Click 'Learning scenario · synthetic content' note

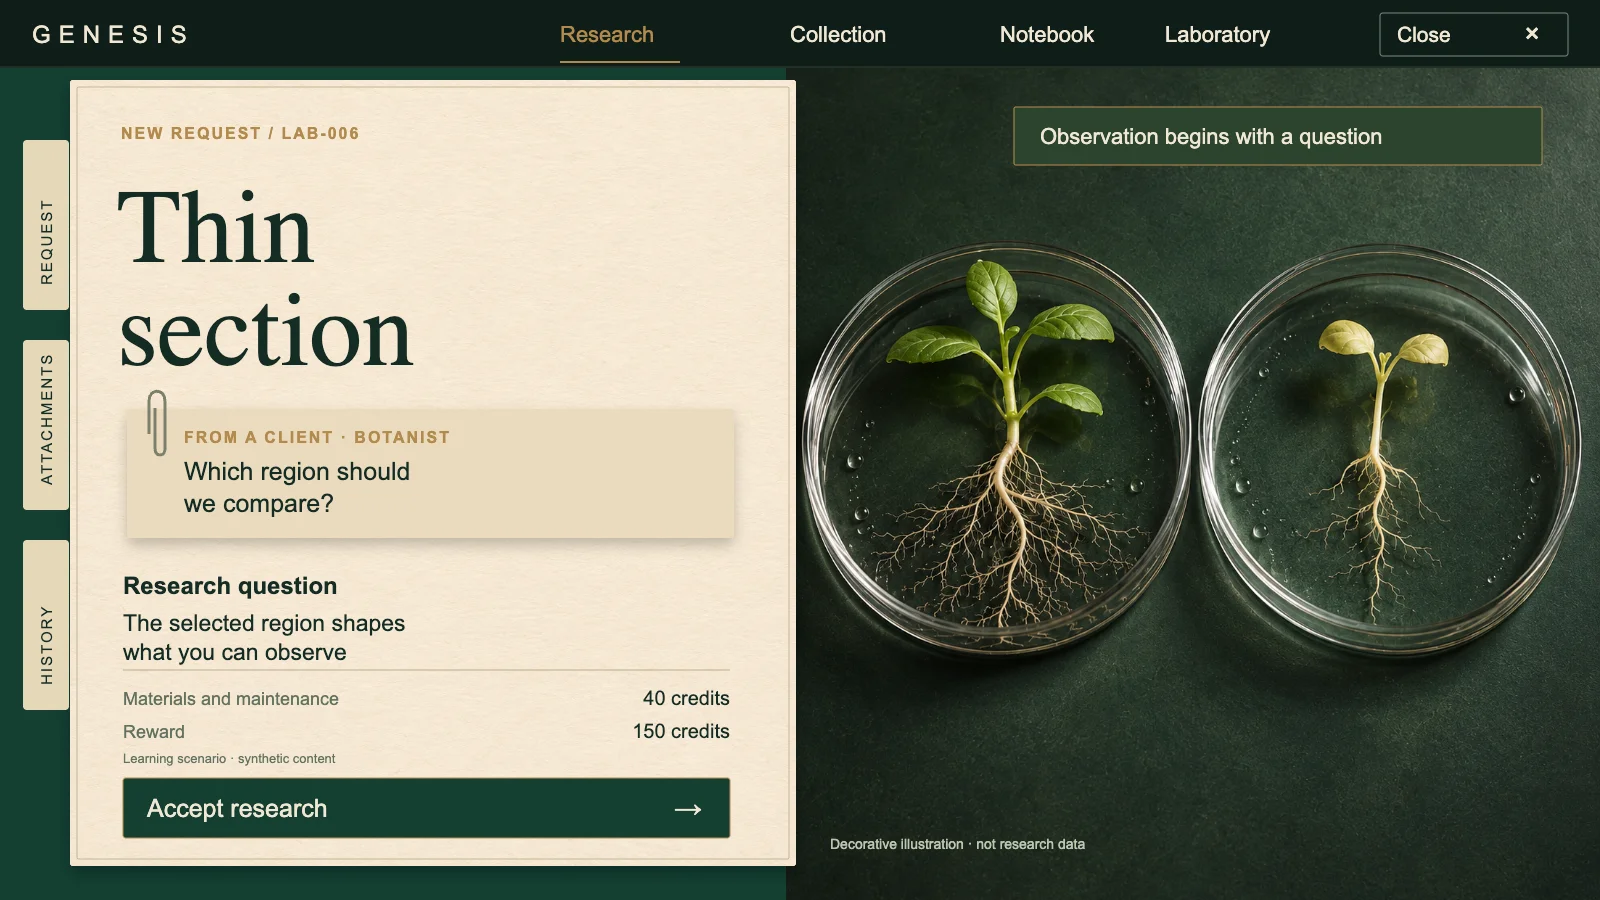[229, 759]
